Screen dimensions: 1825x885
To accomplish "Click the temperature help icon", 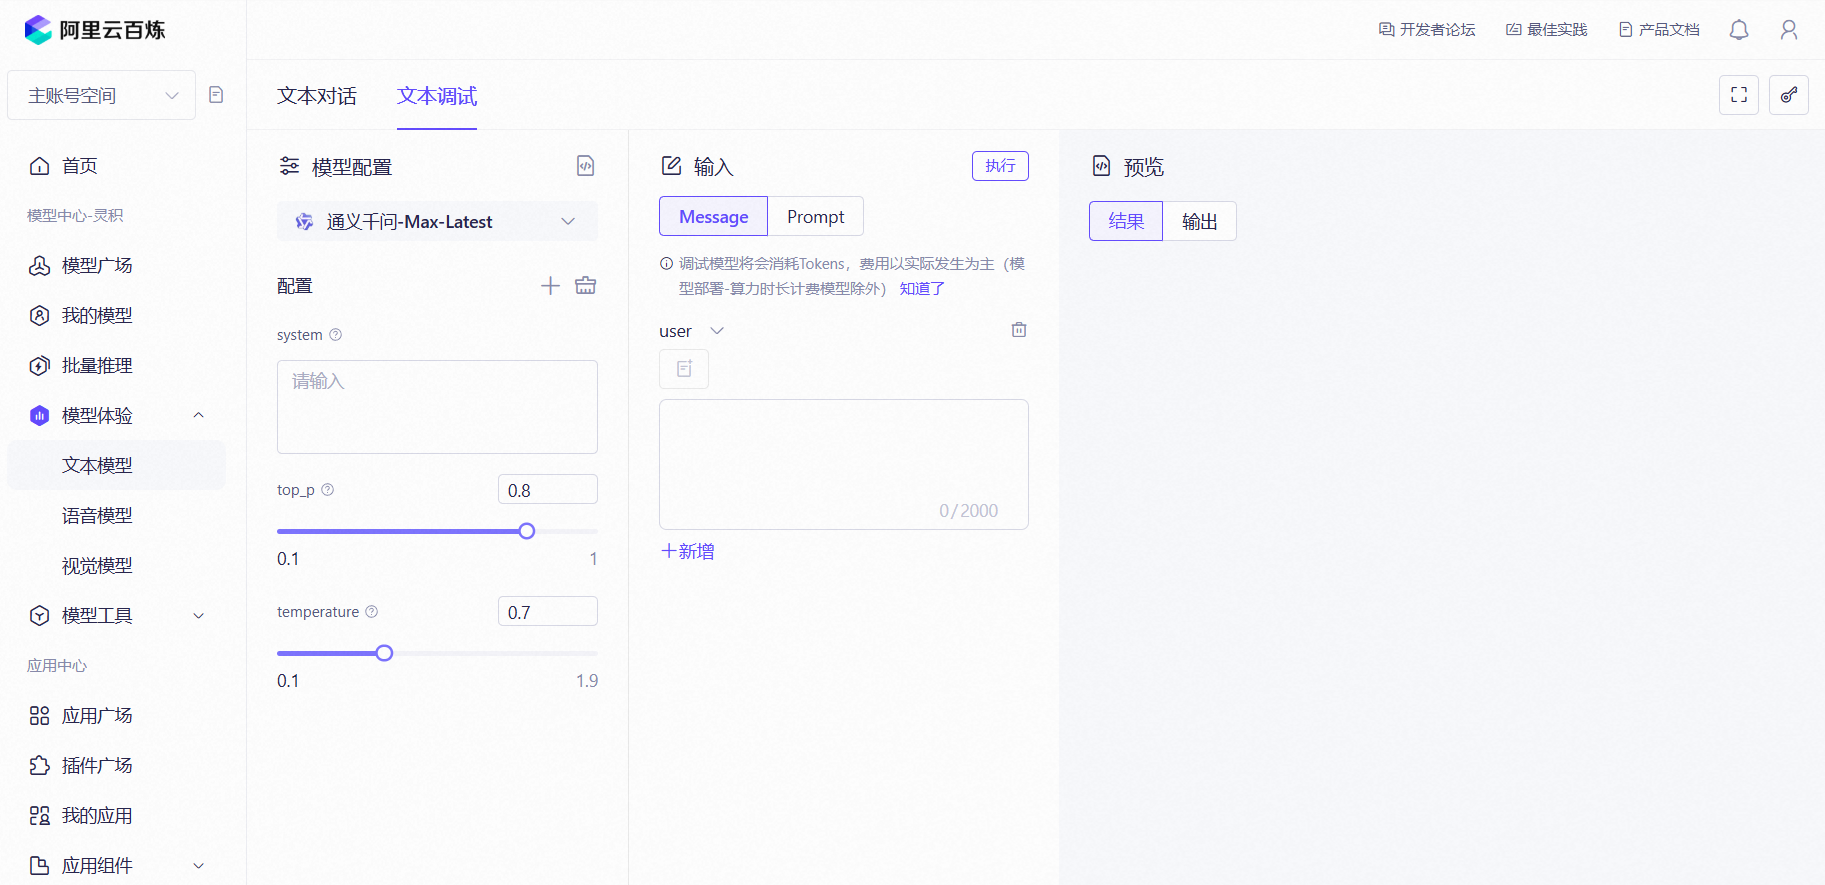I will 372,612.
